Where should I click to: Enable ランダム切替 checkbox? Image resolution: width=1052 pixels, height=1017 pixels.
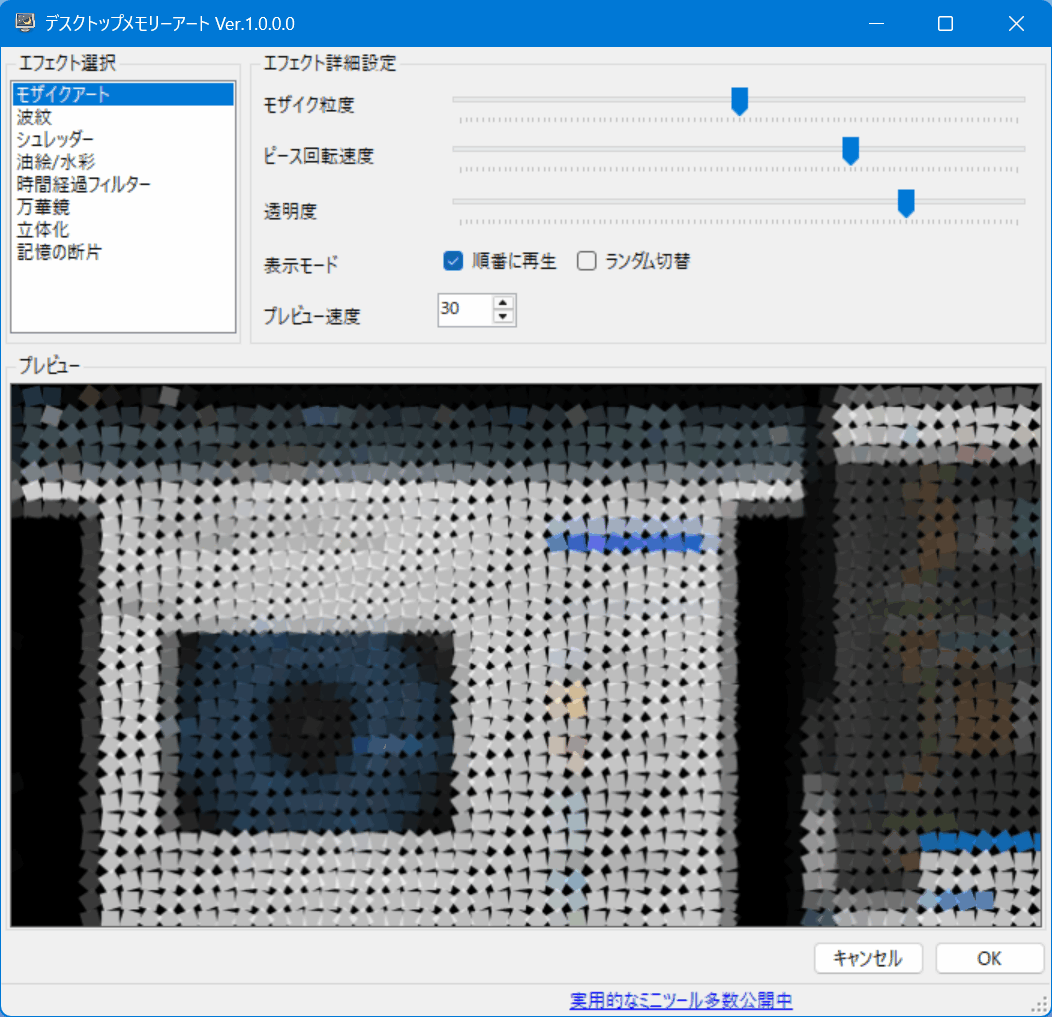[x=587, y=261]
